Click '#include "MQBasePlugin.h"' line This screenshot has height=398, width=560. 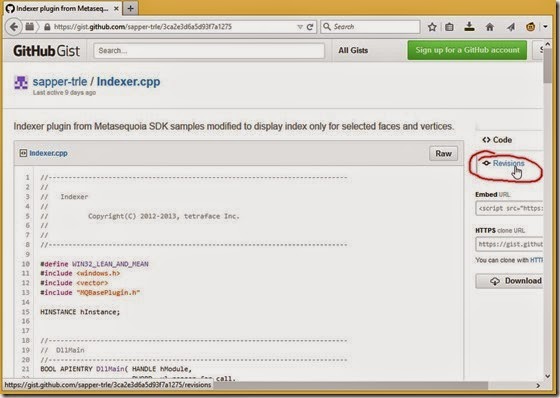pos(90,293)
